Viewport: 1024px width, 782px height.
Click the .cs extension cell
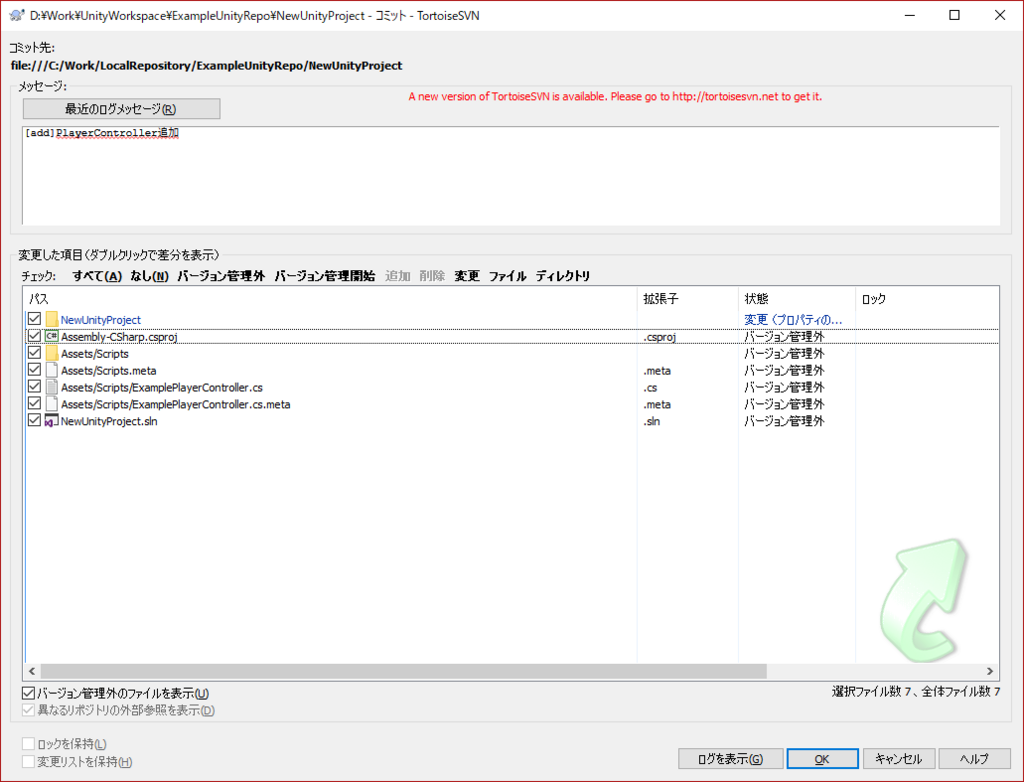click(650, 387)
